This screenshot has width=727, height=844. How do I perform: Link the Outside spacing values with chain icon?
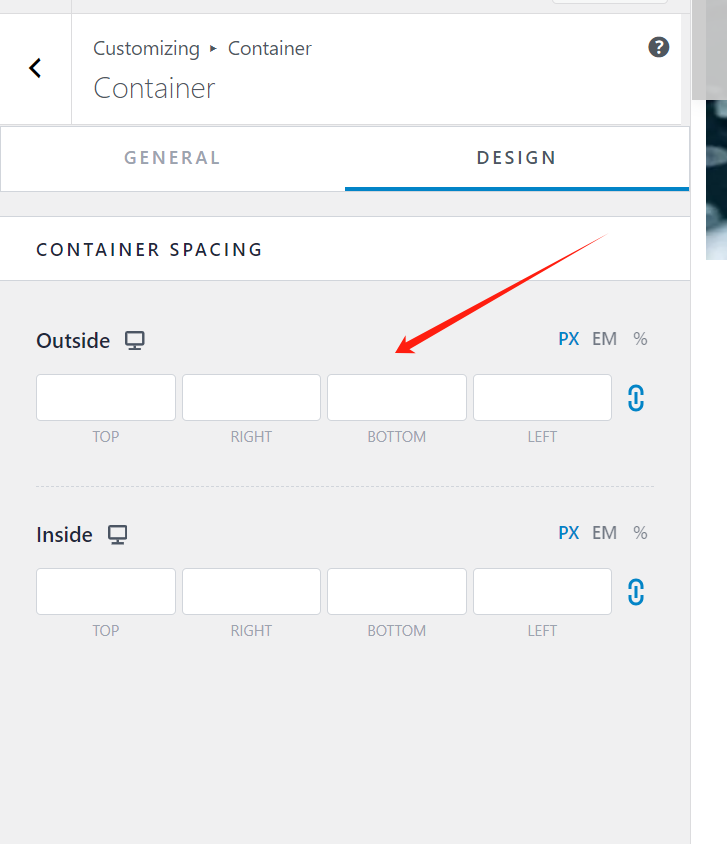click(637, 397)
